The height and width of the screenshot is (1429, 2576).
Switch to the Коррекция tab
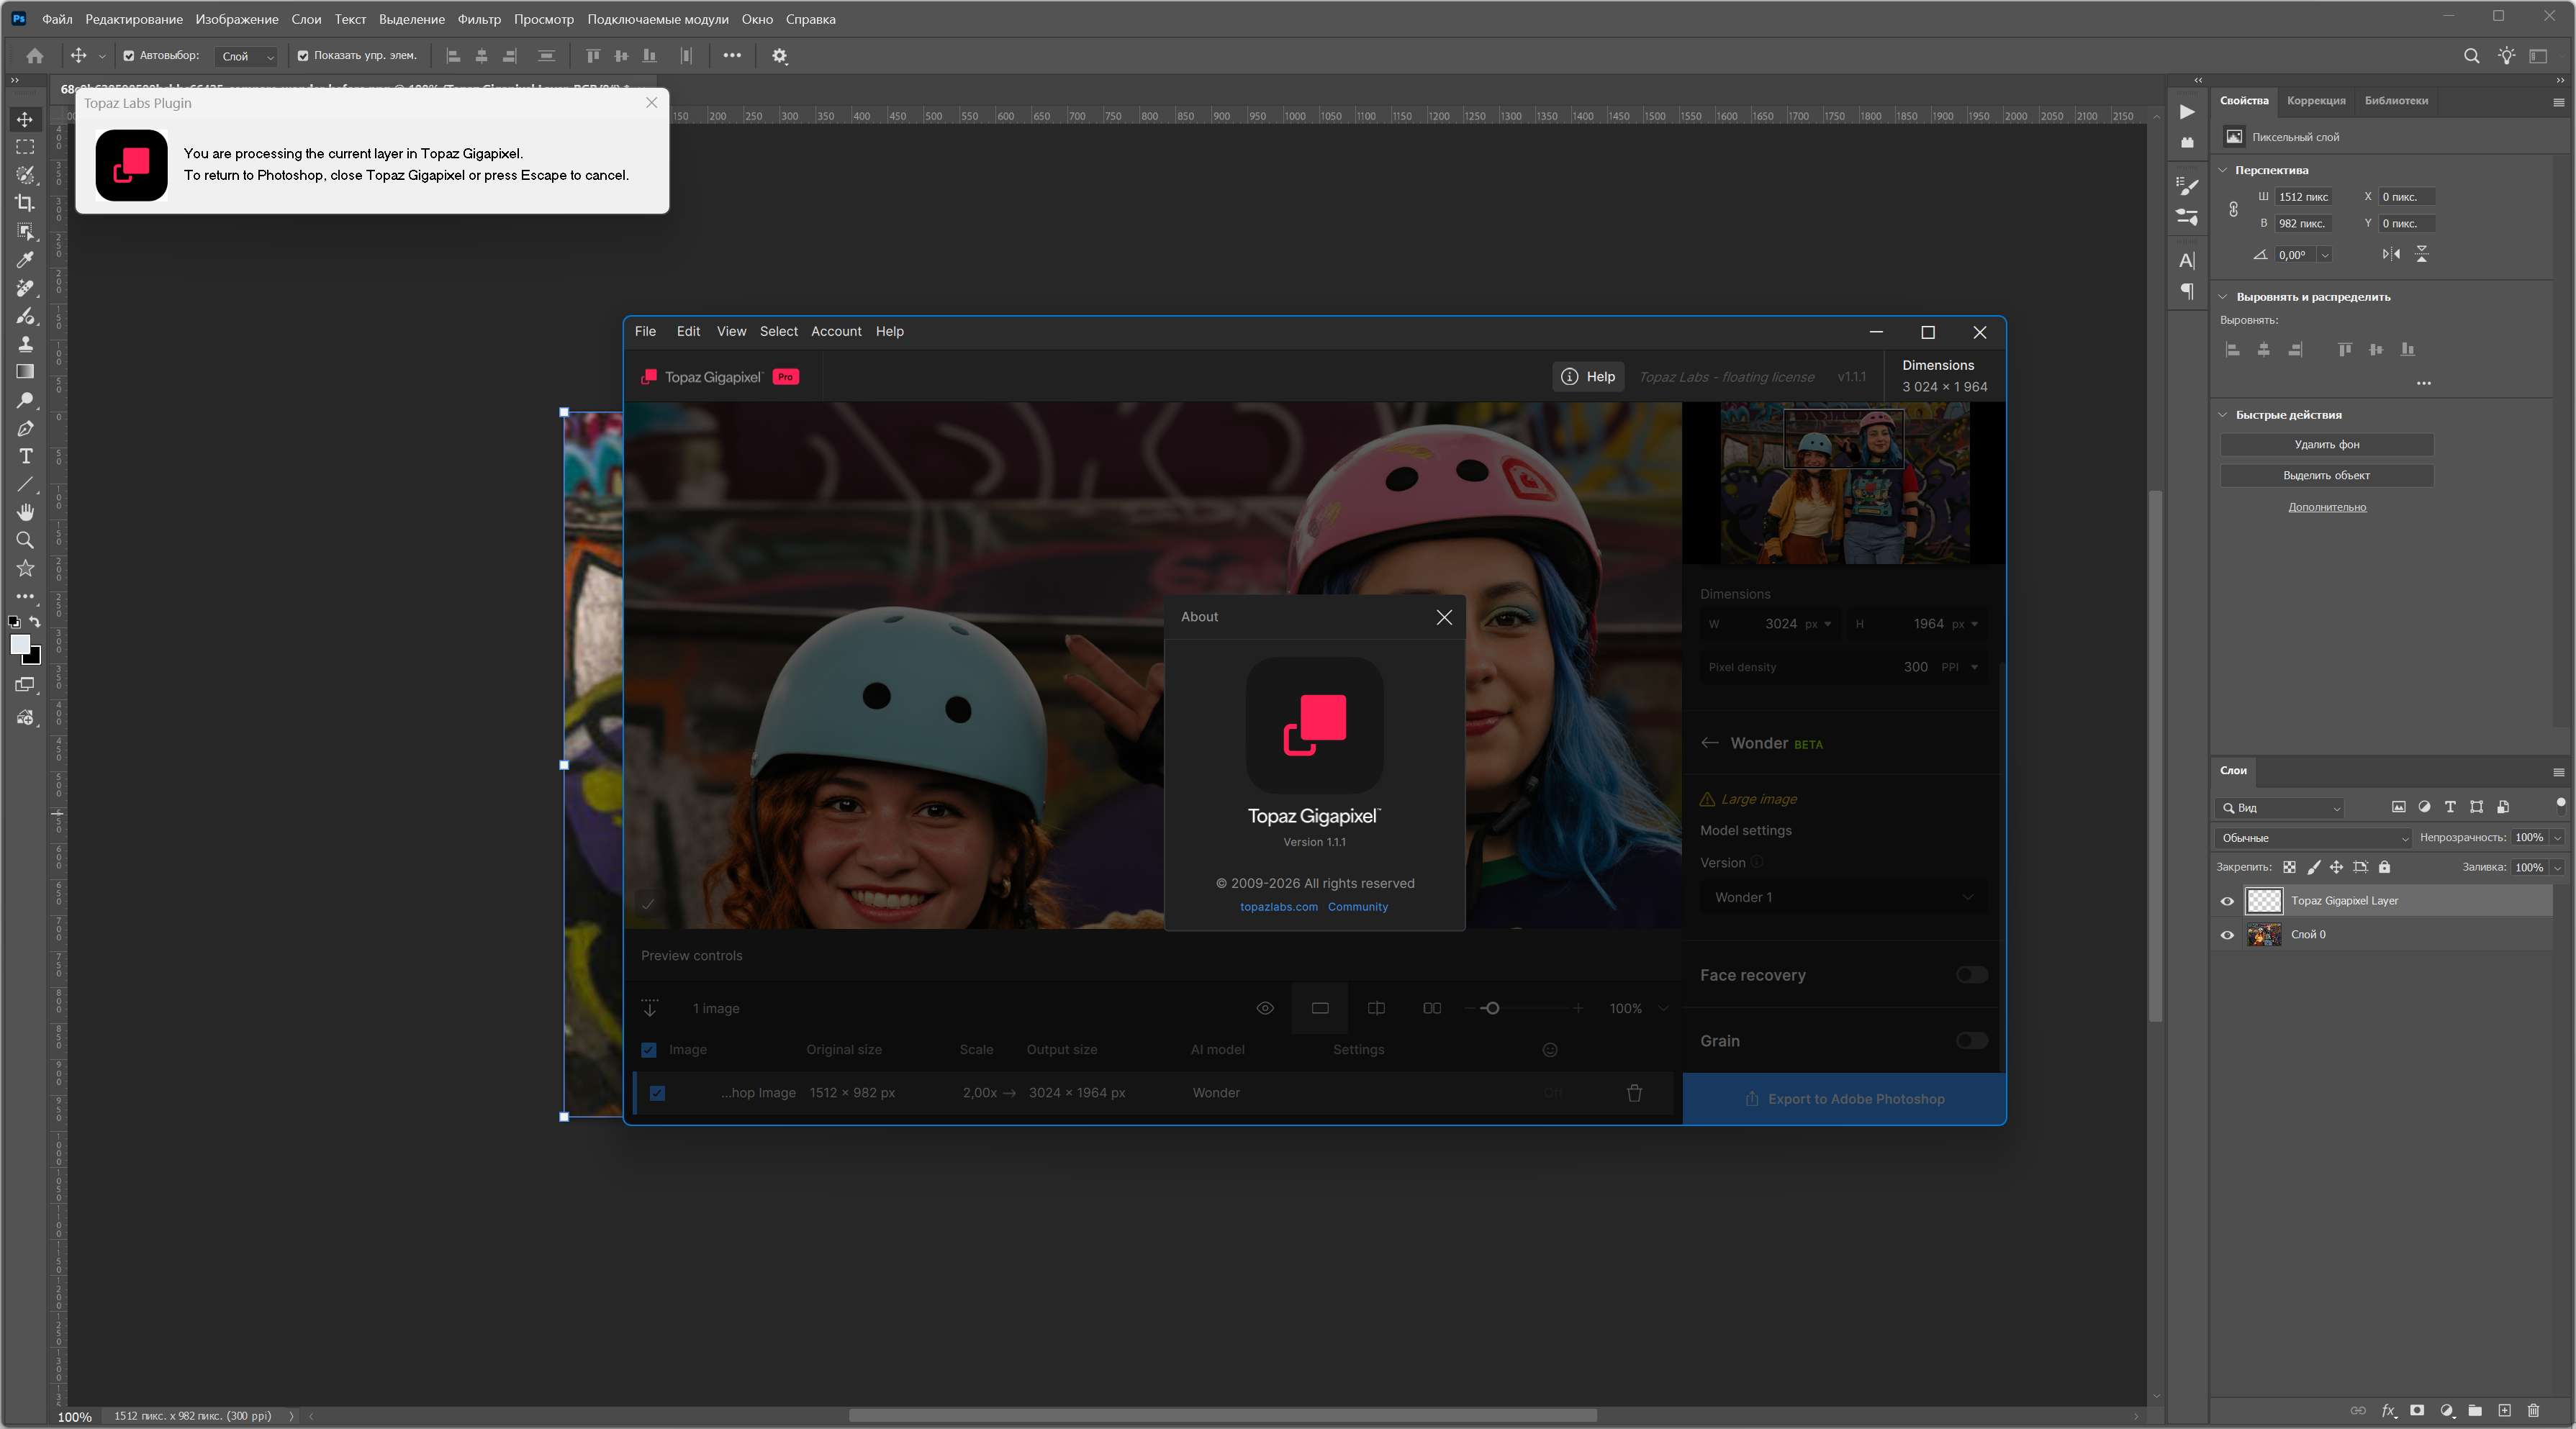(2315, 100)
